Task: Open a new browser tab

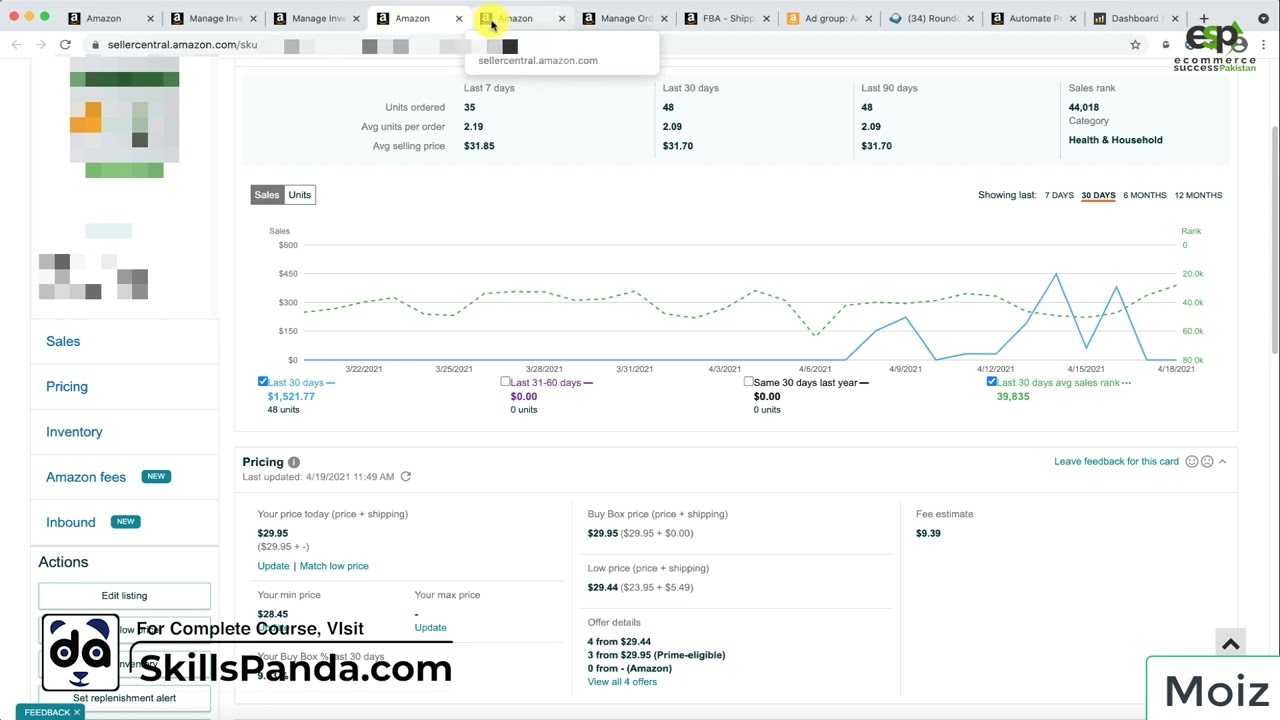Action: click(1204, 18)
